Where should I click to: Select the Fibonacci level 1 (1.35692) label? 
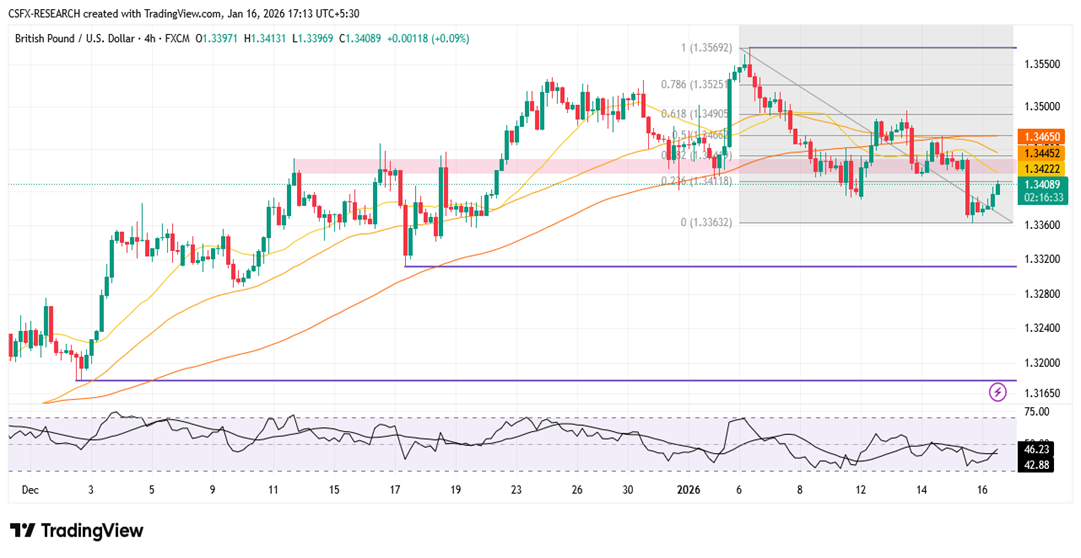pos(706,48)
